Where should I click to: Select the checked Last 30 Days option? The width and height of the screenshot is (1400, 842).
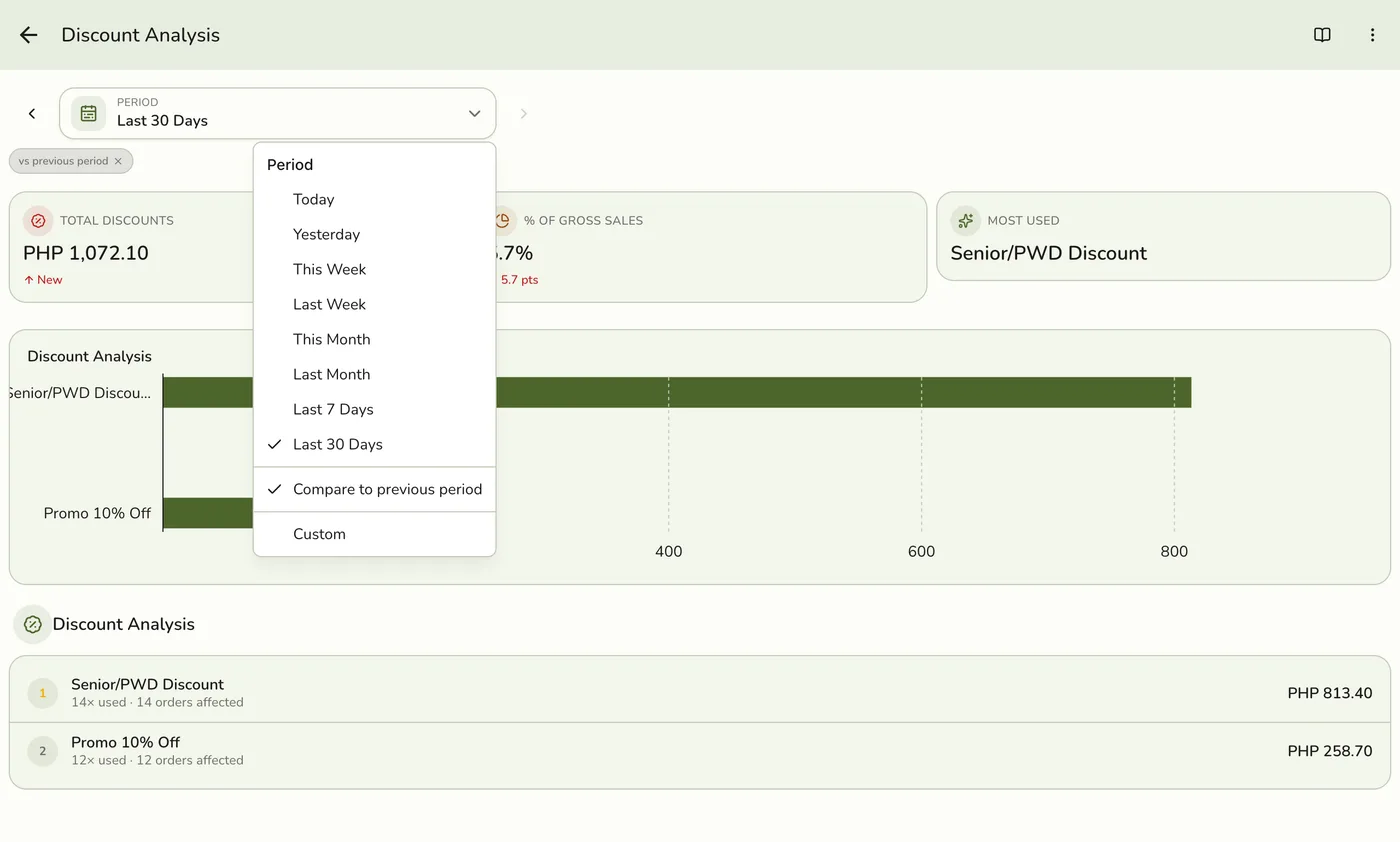click(374, 445)
